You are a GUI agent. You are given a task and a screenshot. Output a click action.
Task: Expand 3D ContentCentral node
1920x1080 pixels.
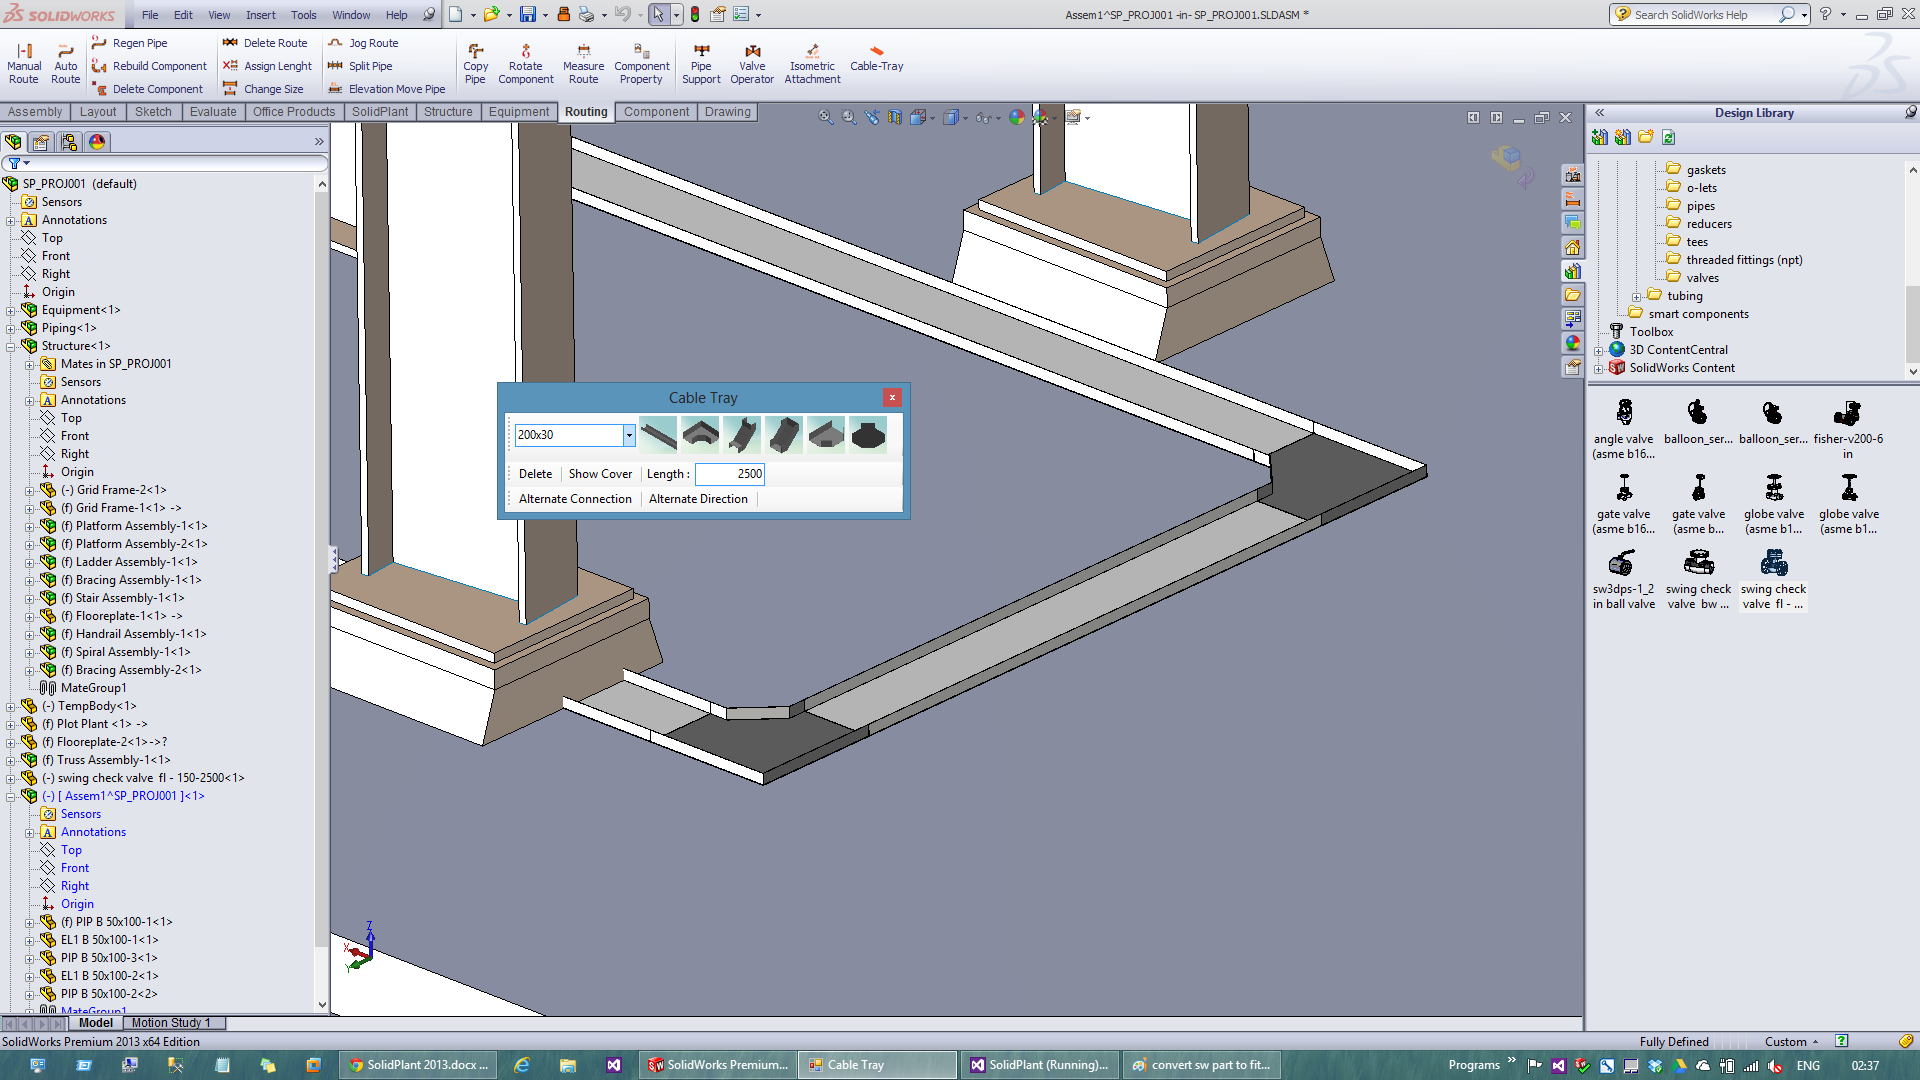(x=1598, y=351)
